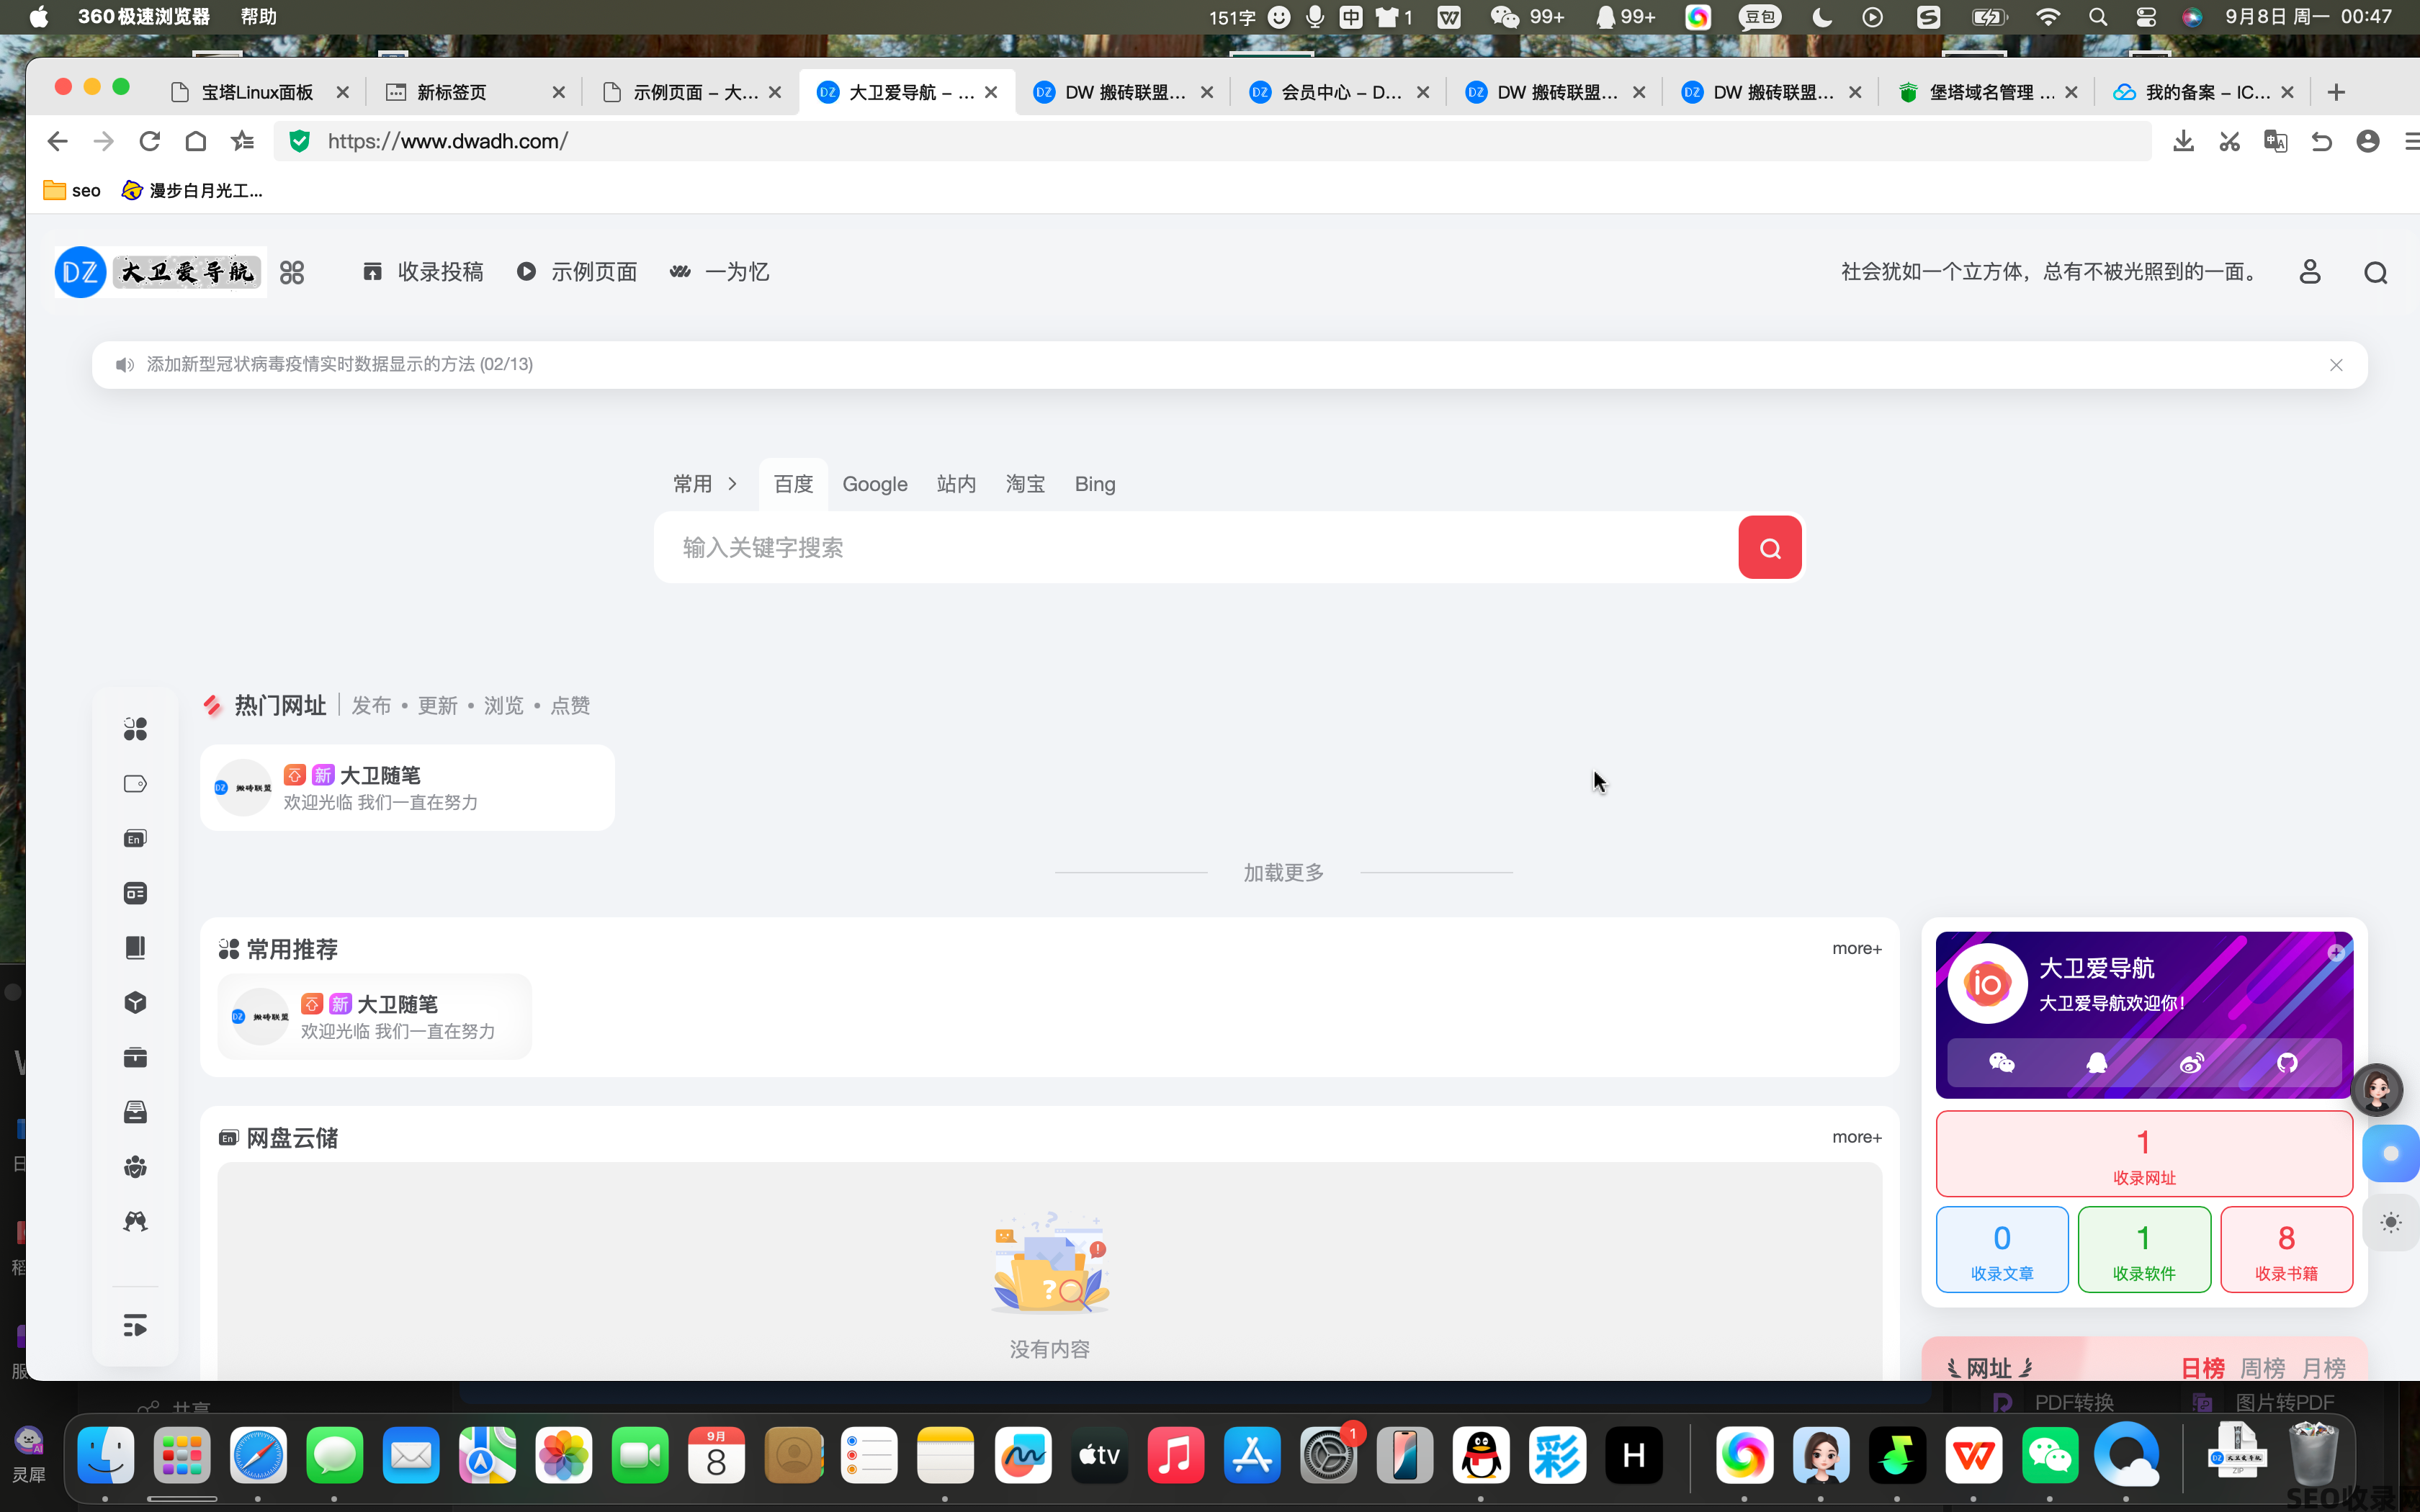Expand the 常用 search category
The image size is (2420, 1512).
point(705,484)
